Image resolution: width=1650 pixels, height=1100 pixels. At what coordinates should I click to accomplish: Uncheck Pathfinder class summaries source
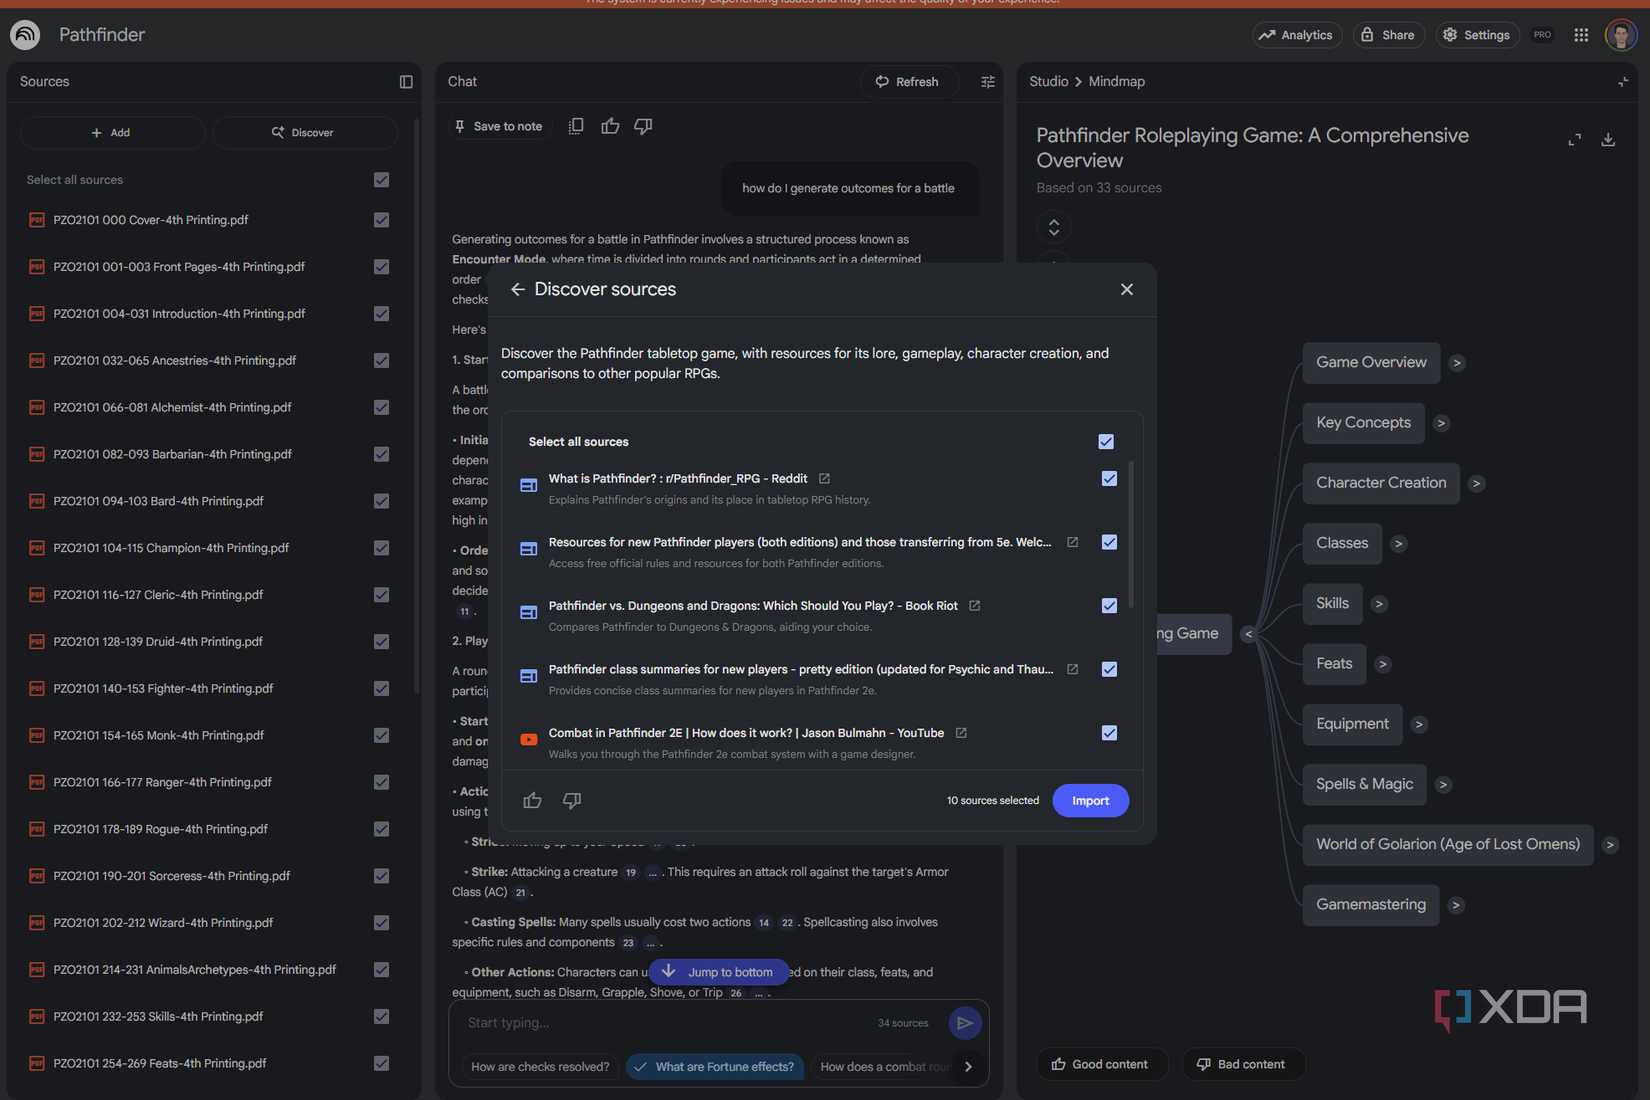coord(1109,669)
